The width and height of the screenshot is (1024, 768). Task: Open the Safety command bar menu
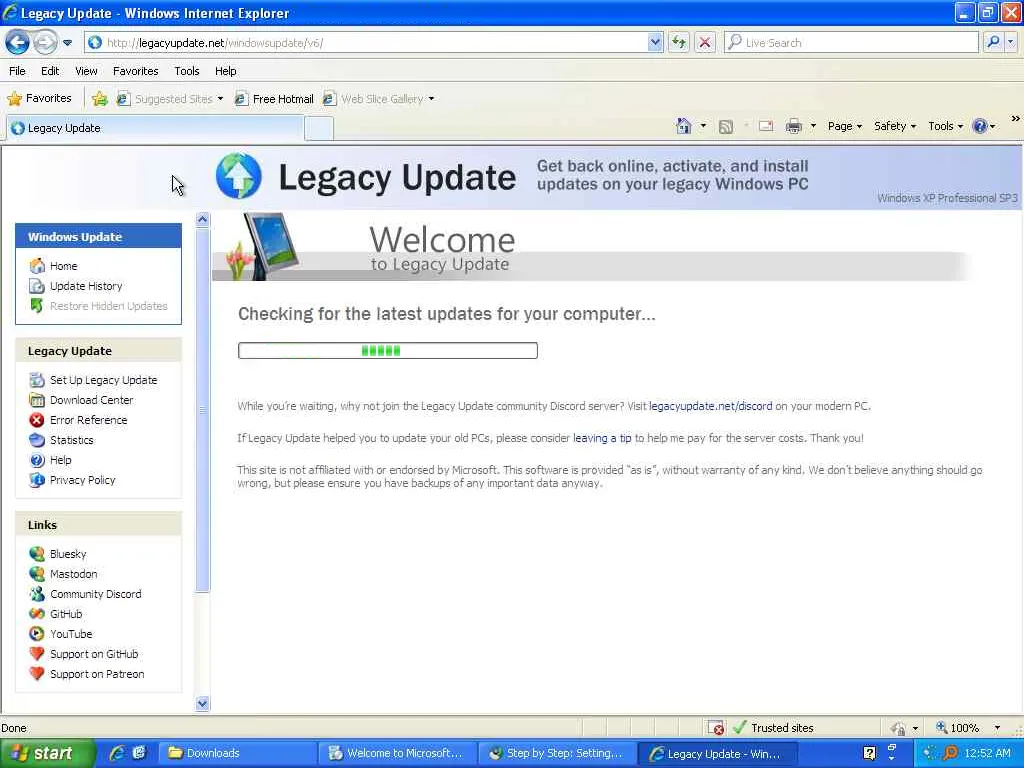point(895,126)
